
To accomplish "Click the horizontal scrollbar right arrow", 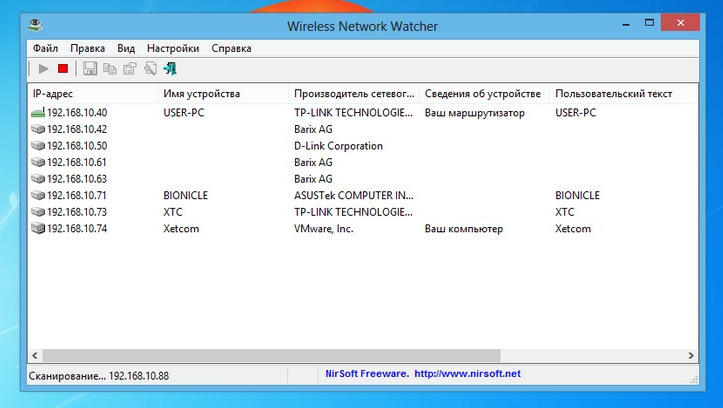I will (691, 355).
